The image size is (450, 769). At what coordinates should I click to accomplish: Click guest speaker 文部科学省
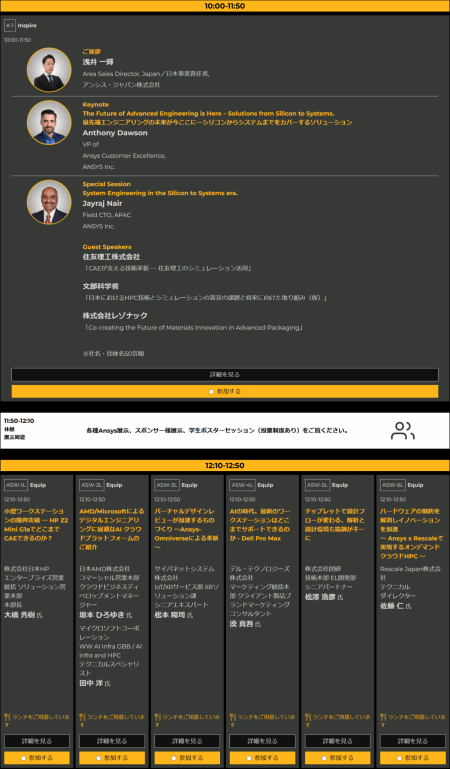[100, 286]
